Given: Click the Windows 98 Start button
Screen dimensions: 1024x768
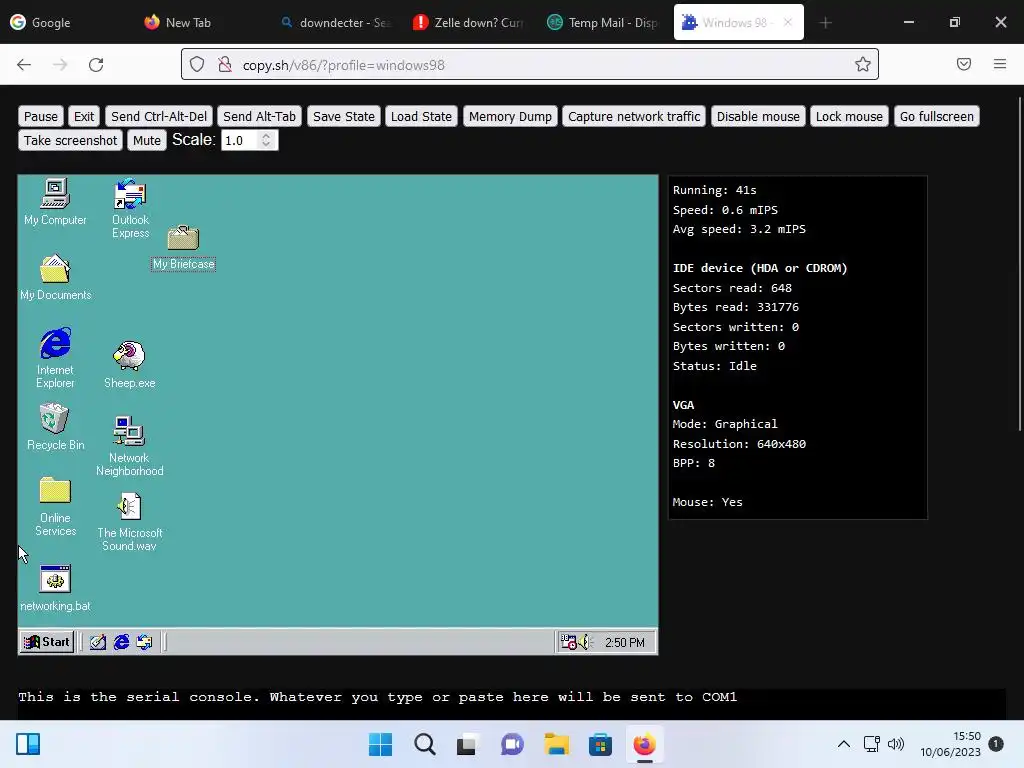Looking at the screenshot, I should pyautogui.click(x=46, y=642).
